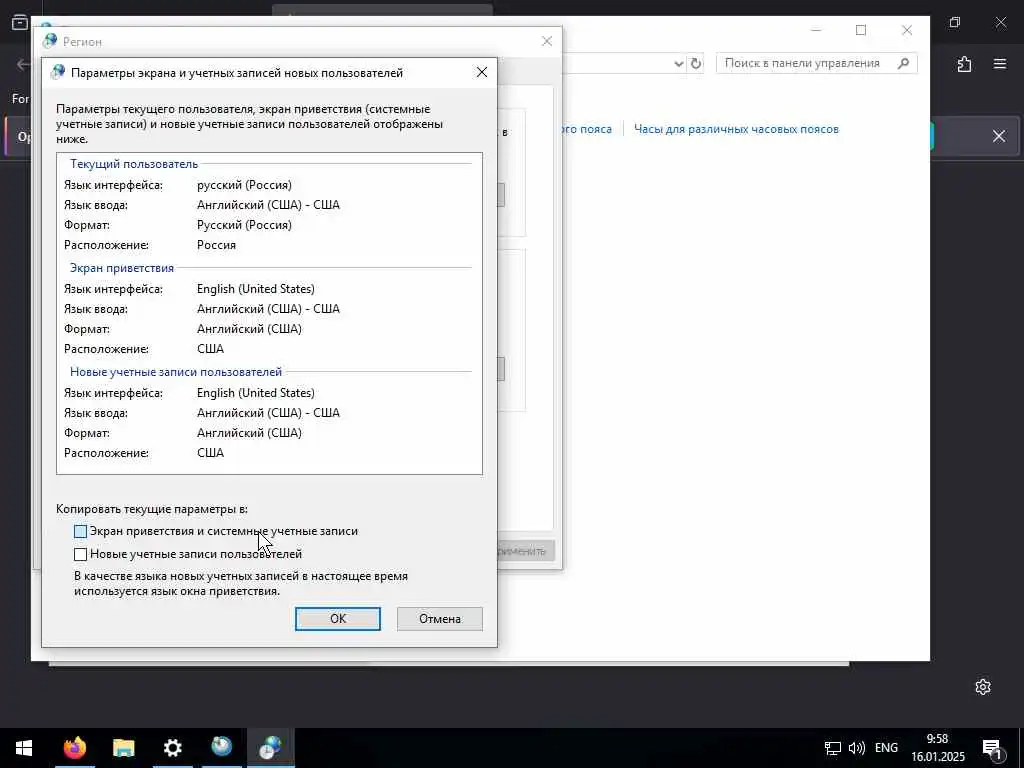Viewport: 1024px width, 768px height.
Task: Open the browser extensions puzzle icon
Action: [964, 64]
